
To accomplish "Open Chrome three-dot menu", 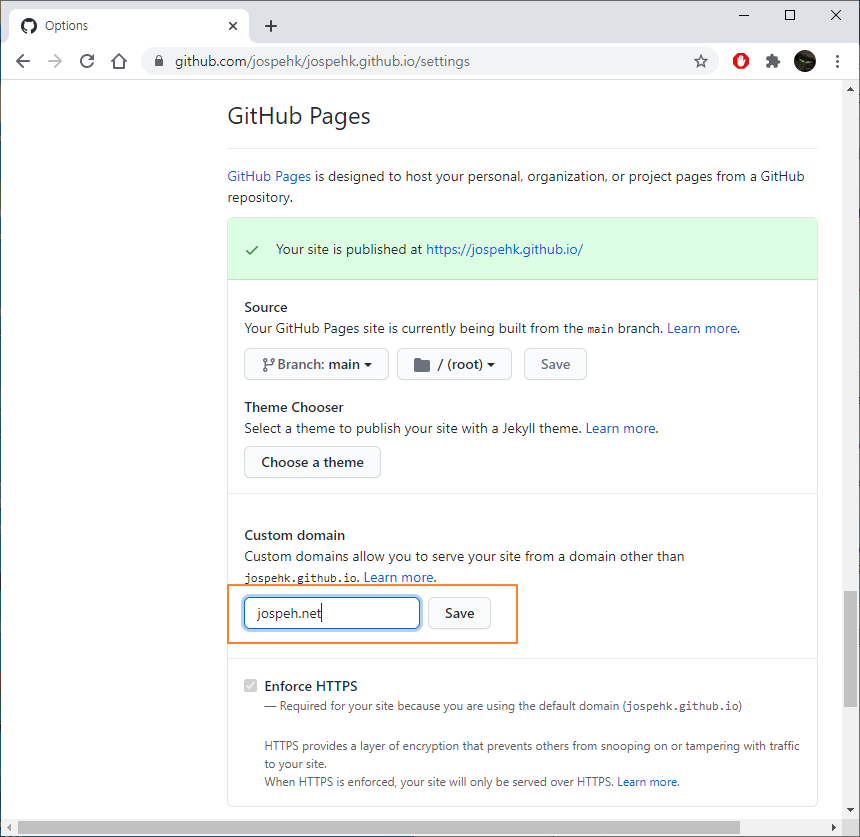I will click(837, 61).
